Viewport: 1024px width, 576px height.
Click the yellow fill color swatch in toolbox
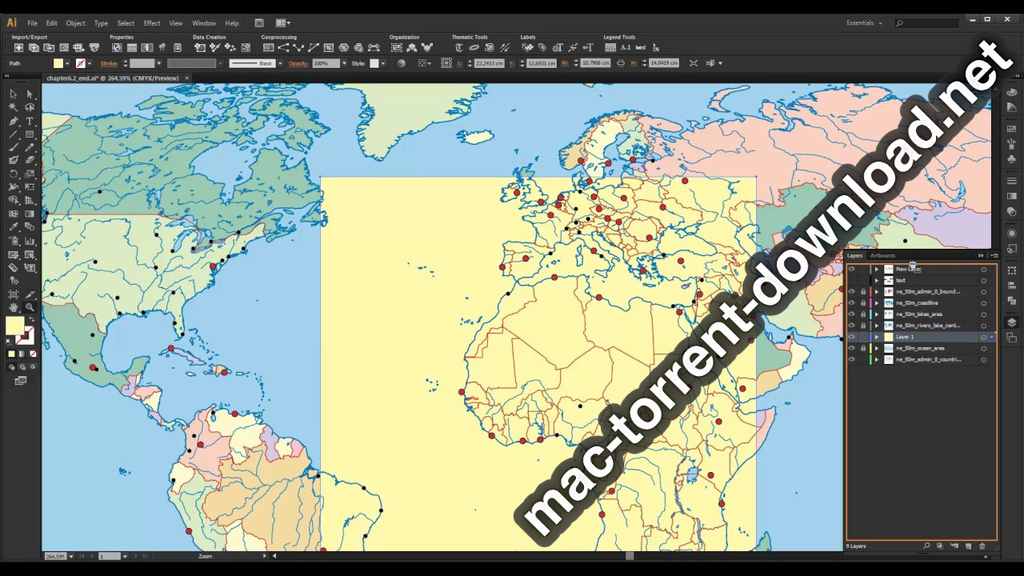coord(15,325)
